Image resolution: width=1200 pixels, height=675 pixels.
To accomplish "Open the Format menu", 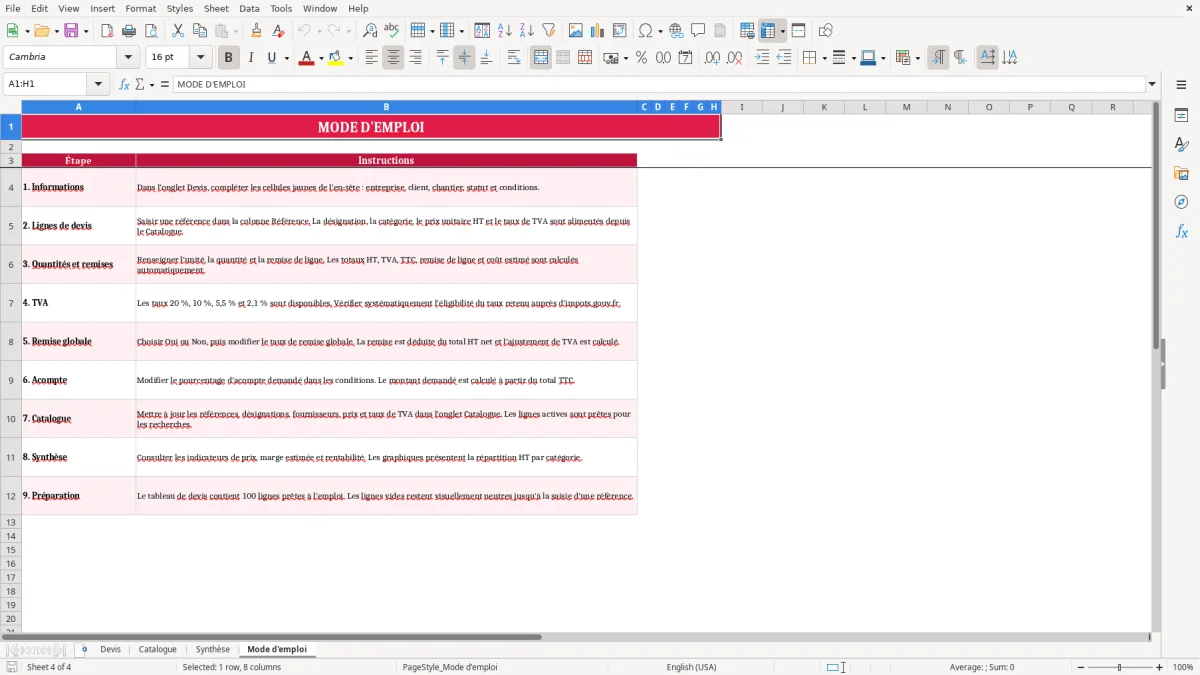I will point(141,8).
